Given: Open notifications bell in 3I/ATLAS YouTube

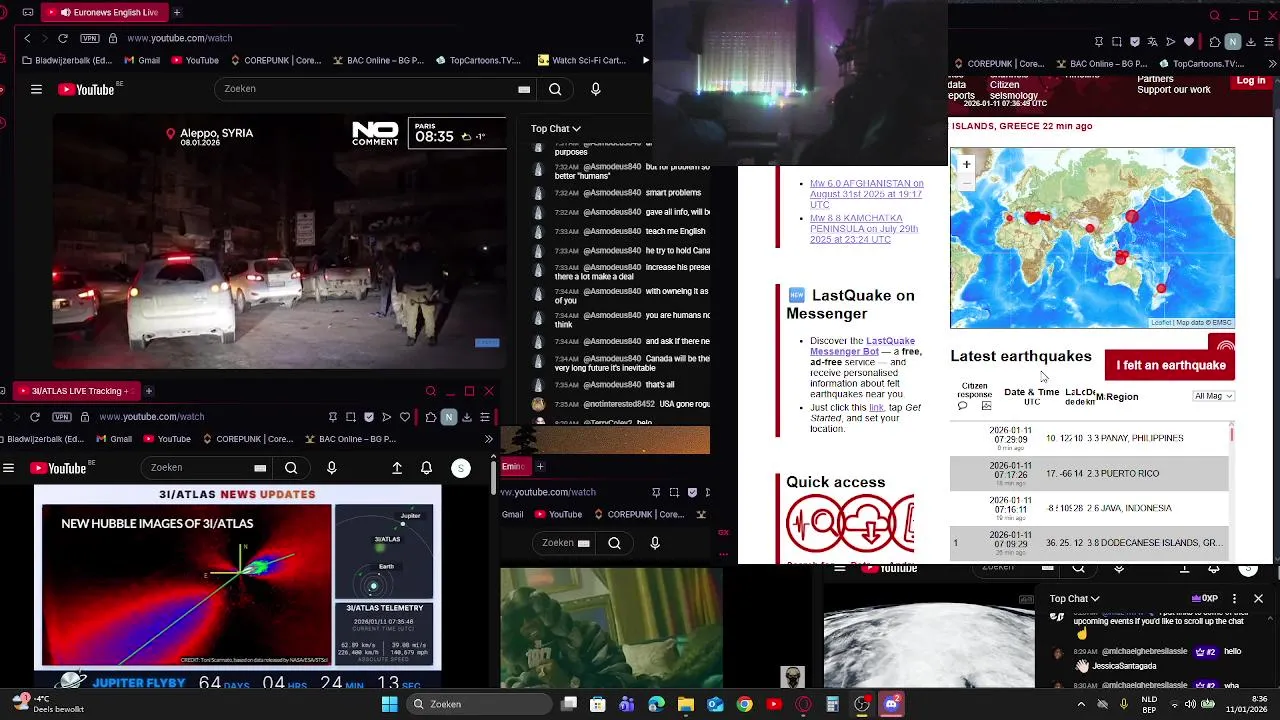Looking at the screenshot, I should pos(427,468).
